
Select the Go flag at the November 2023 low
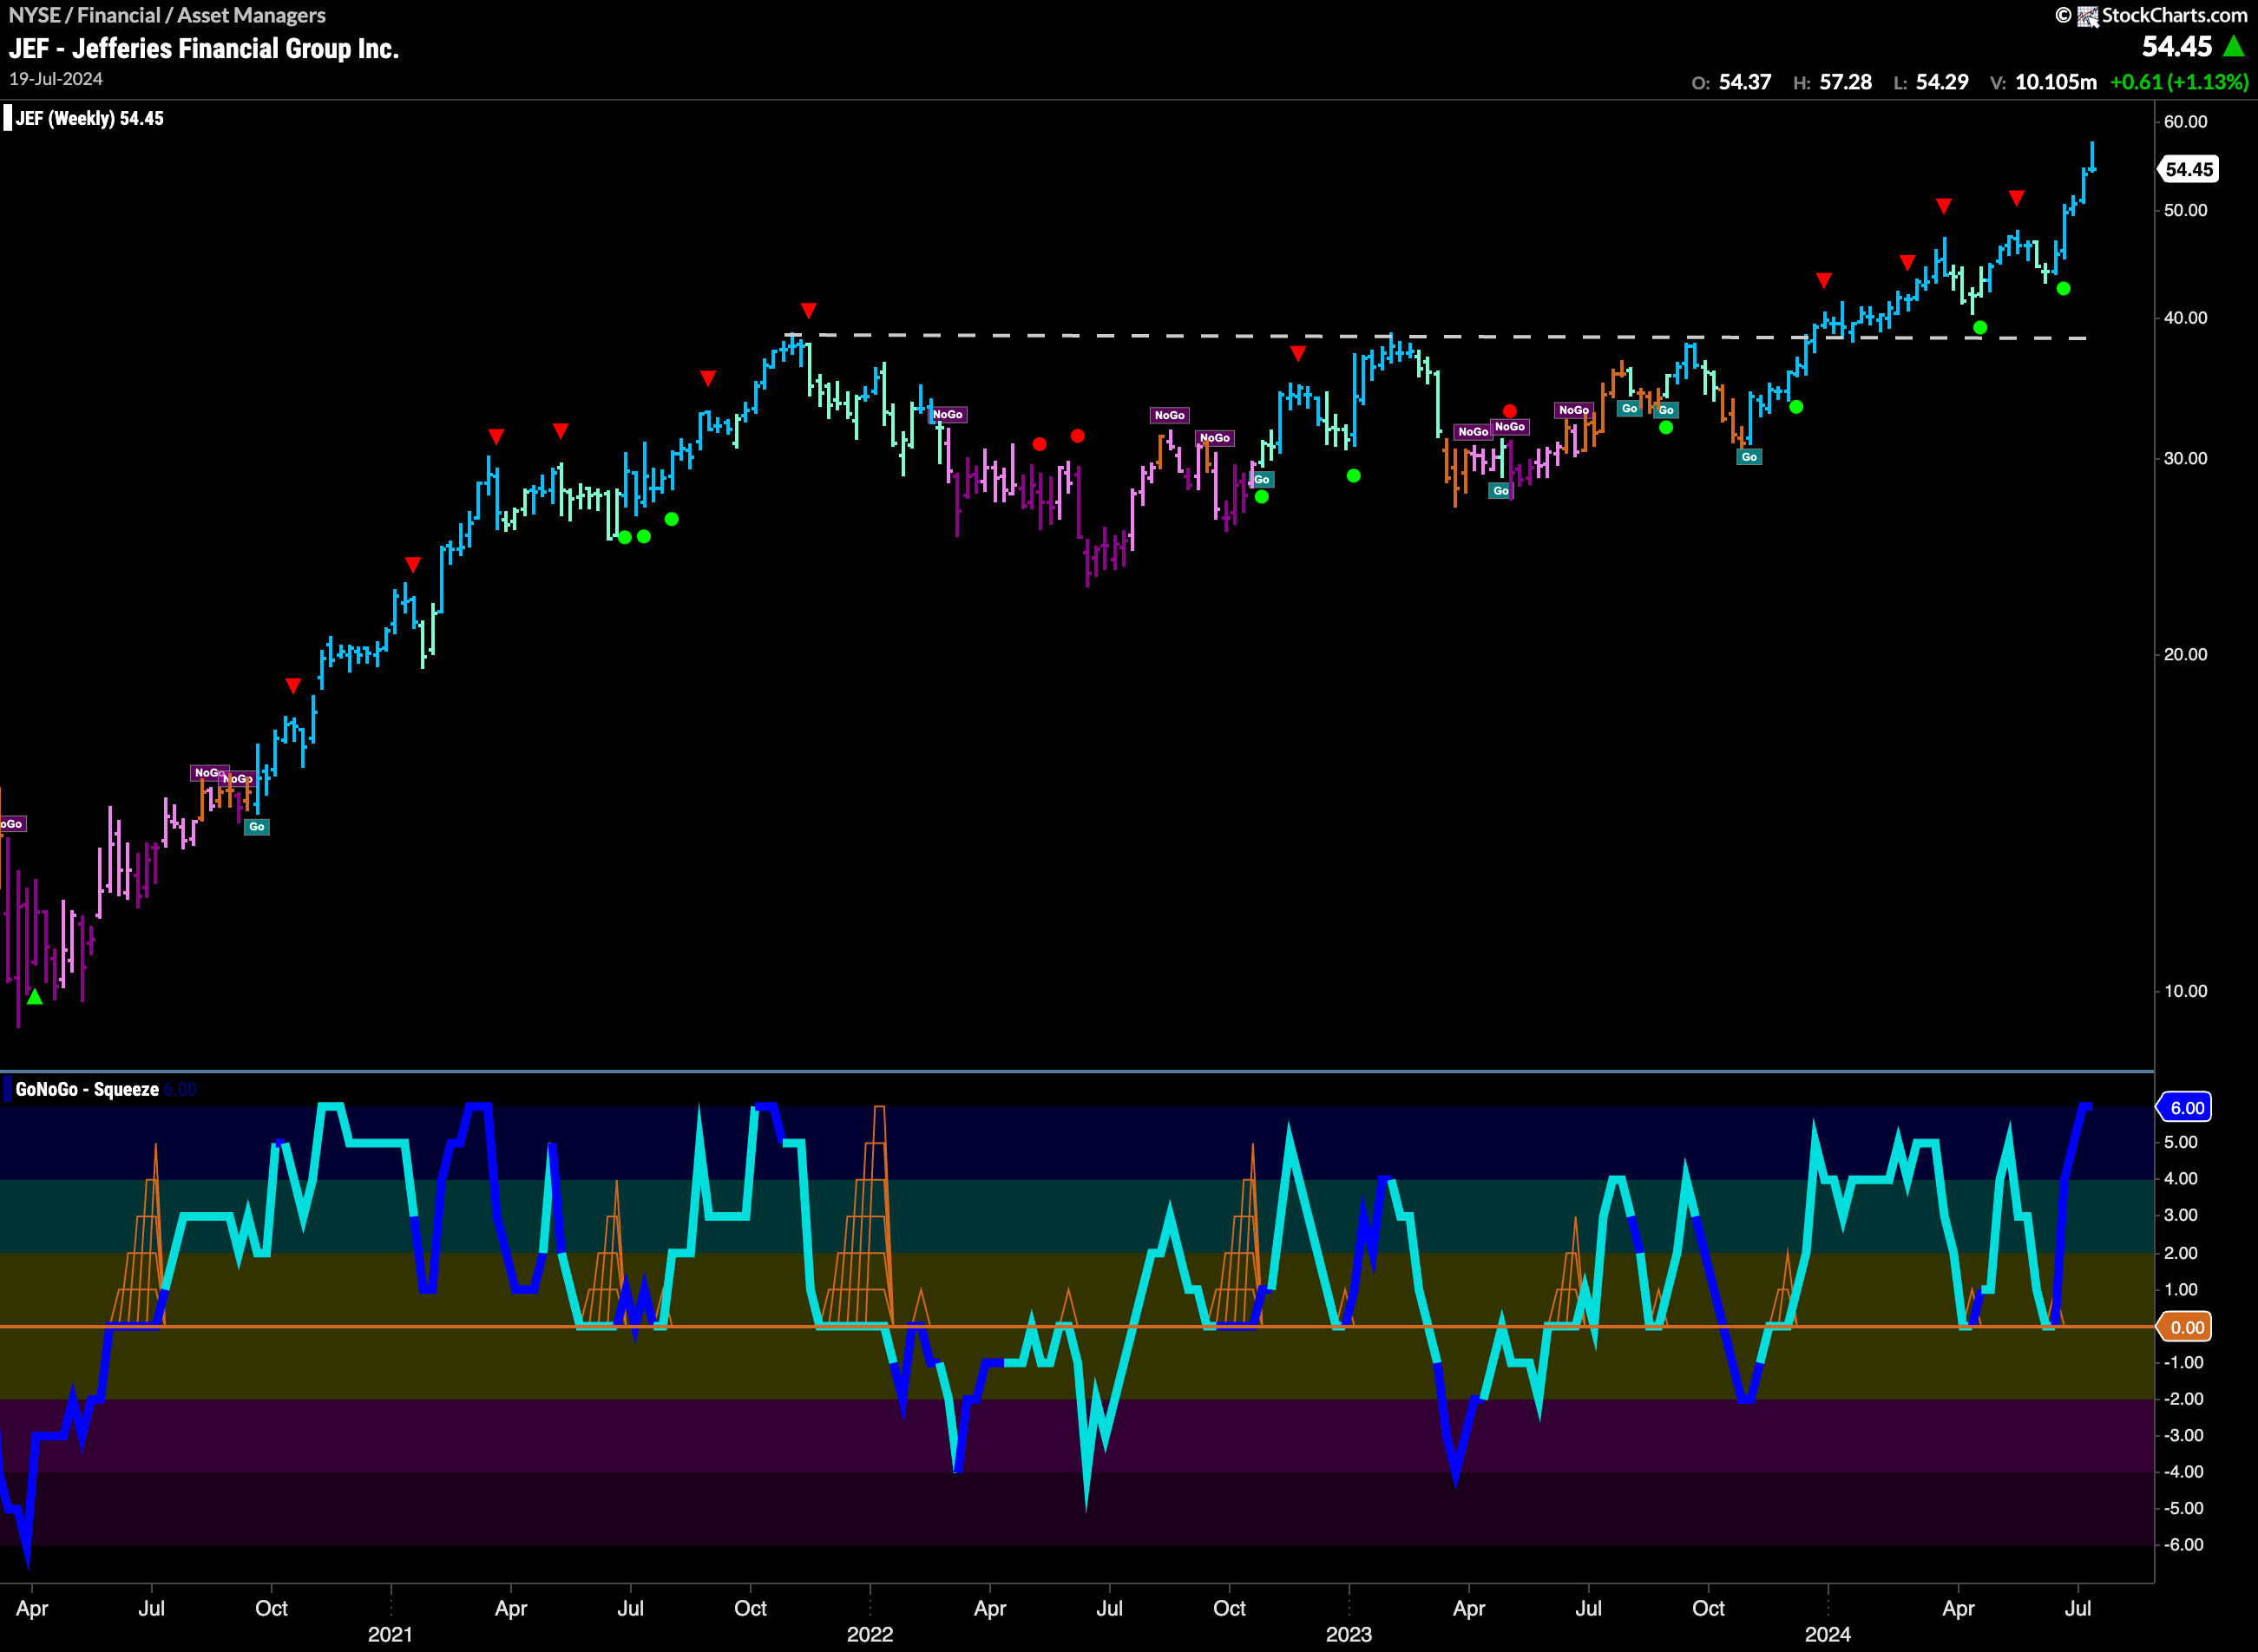[x=1749, y=457]
